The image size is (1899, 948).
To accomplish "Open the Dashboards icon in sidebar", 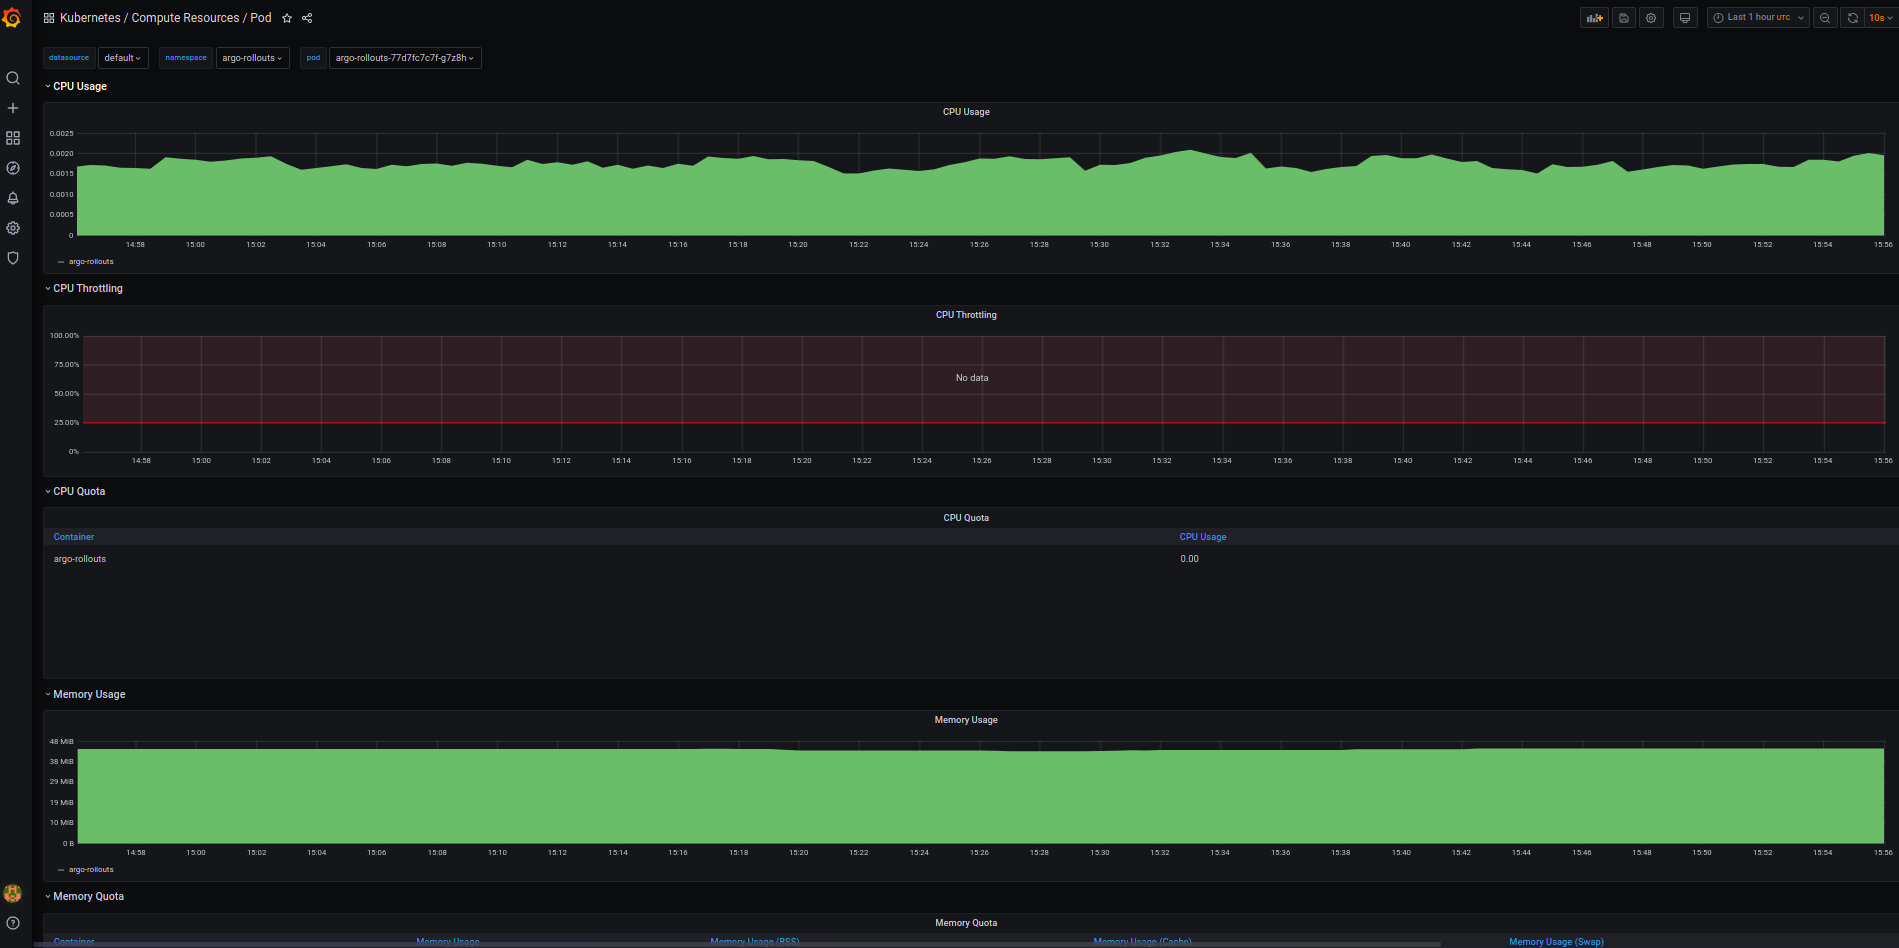I will [x=13, y=138].
